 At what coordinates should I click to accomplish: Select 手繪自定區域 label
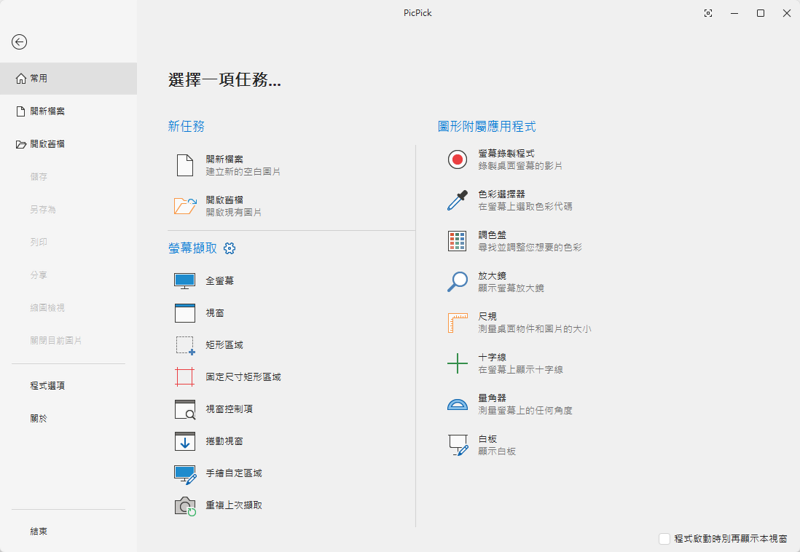pos(234,473)
